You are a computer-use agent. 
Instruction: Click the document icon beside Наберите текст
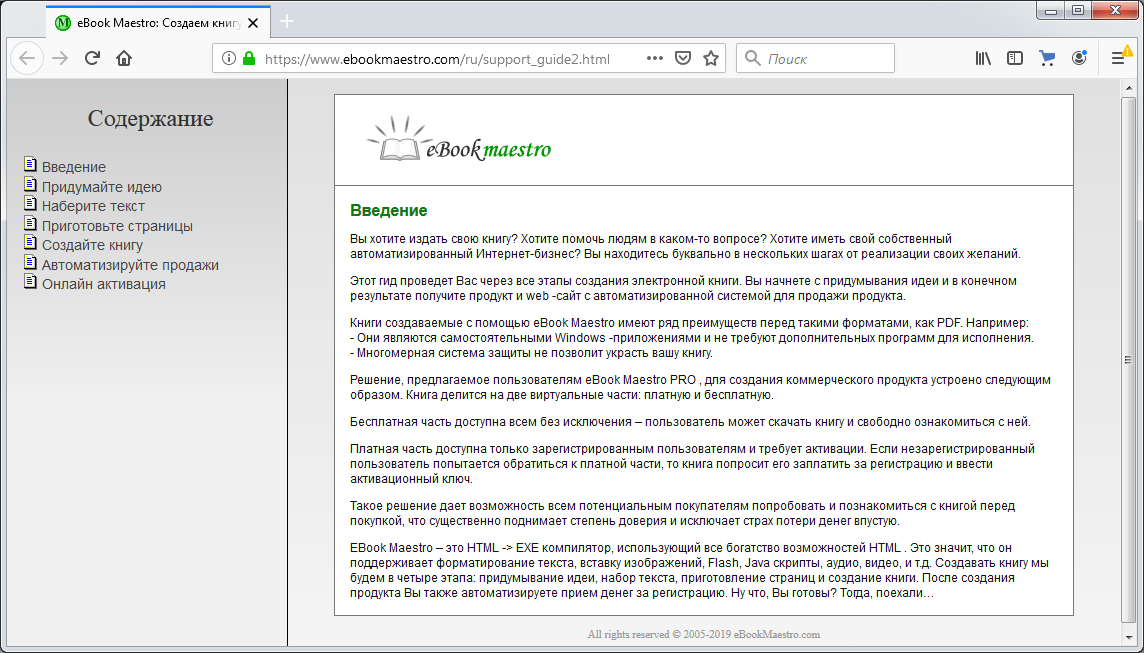[x=30, y=202]
